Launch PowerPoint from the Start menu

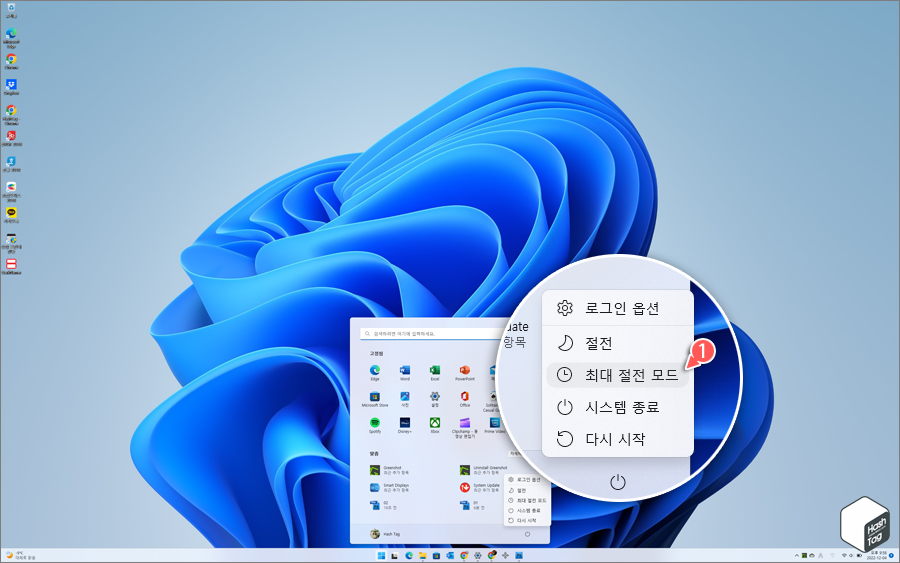464,372
